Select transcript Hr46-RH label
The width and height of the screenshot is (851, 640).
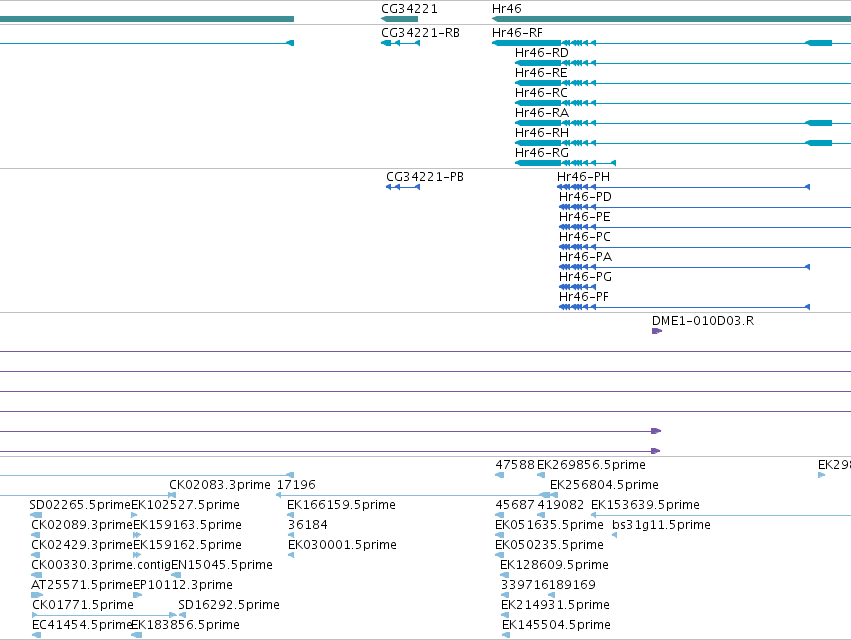coord(542,133)
